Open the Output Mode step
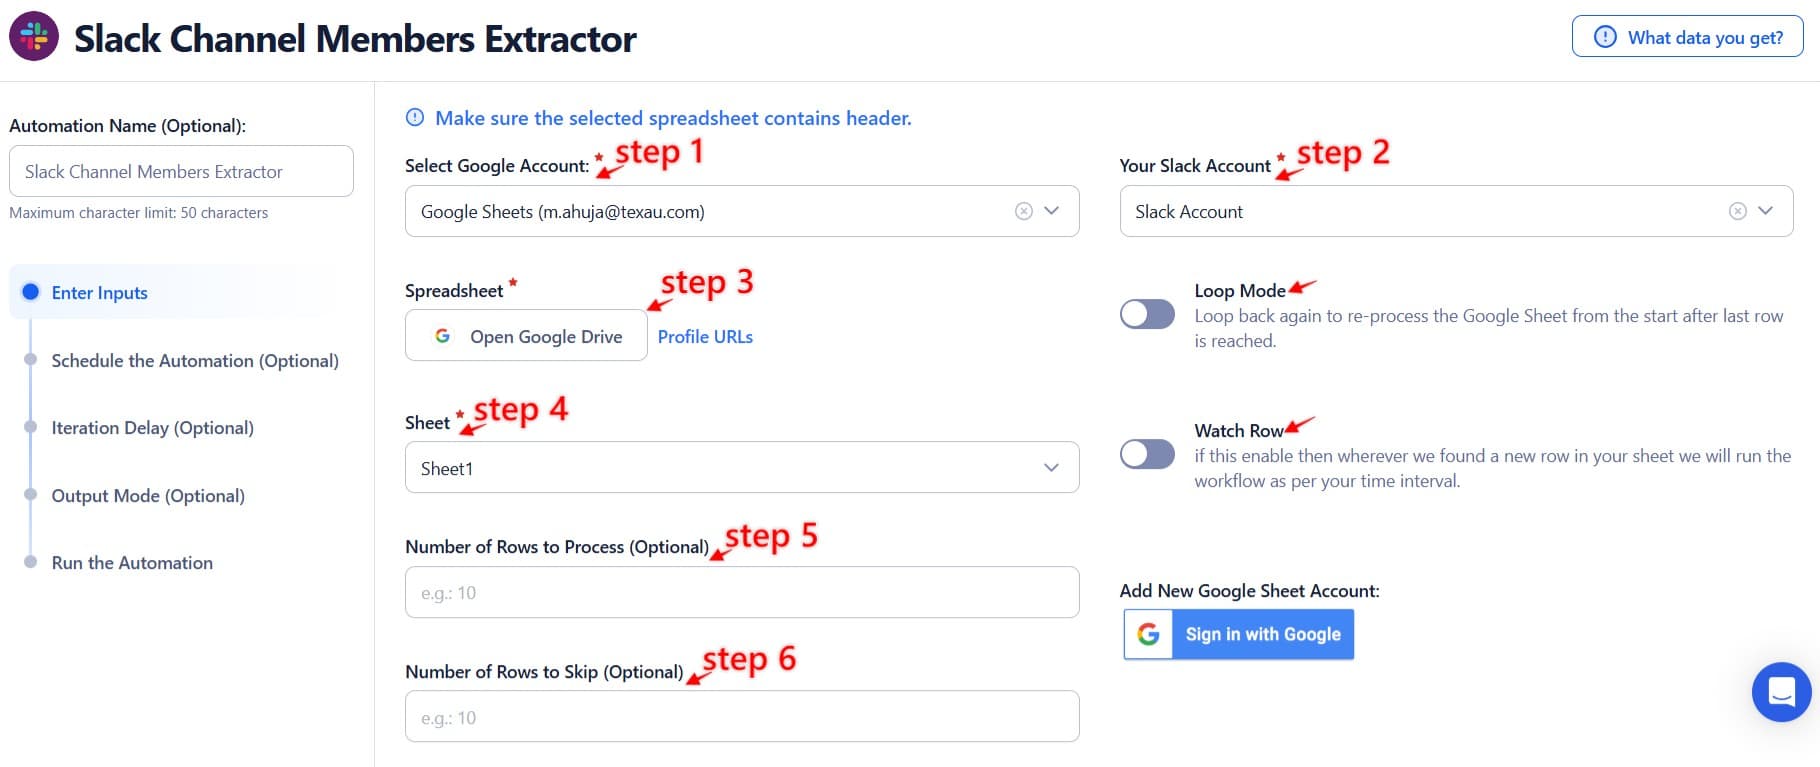Image resolution: width=1820 pixels, height=767 pixels. coord(148,496)
